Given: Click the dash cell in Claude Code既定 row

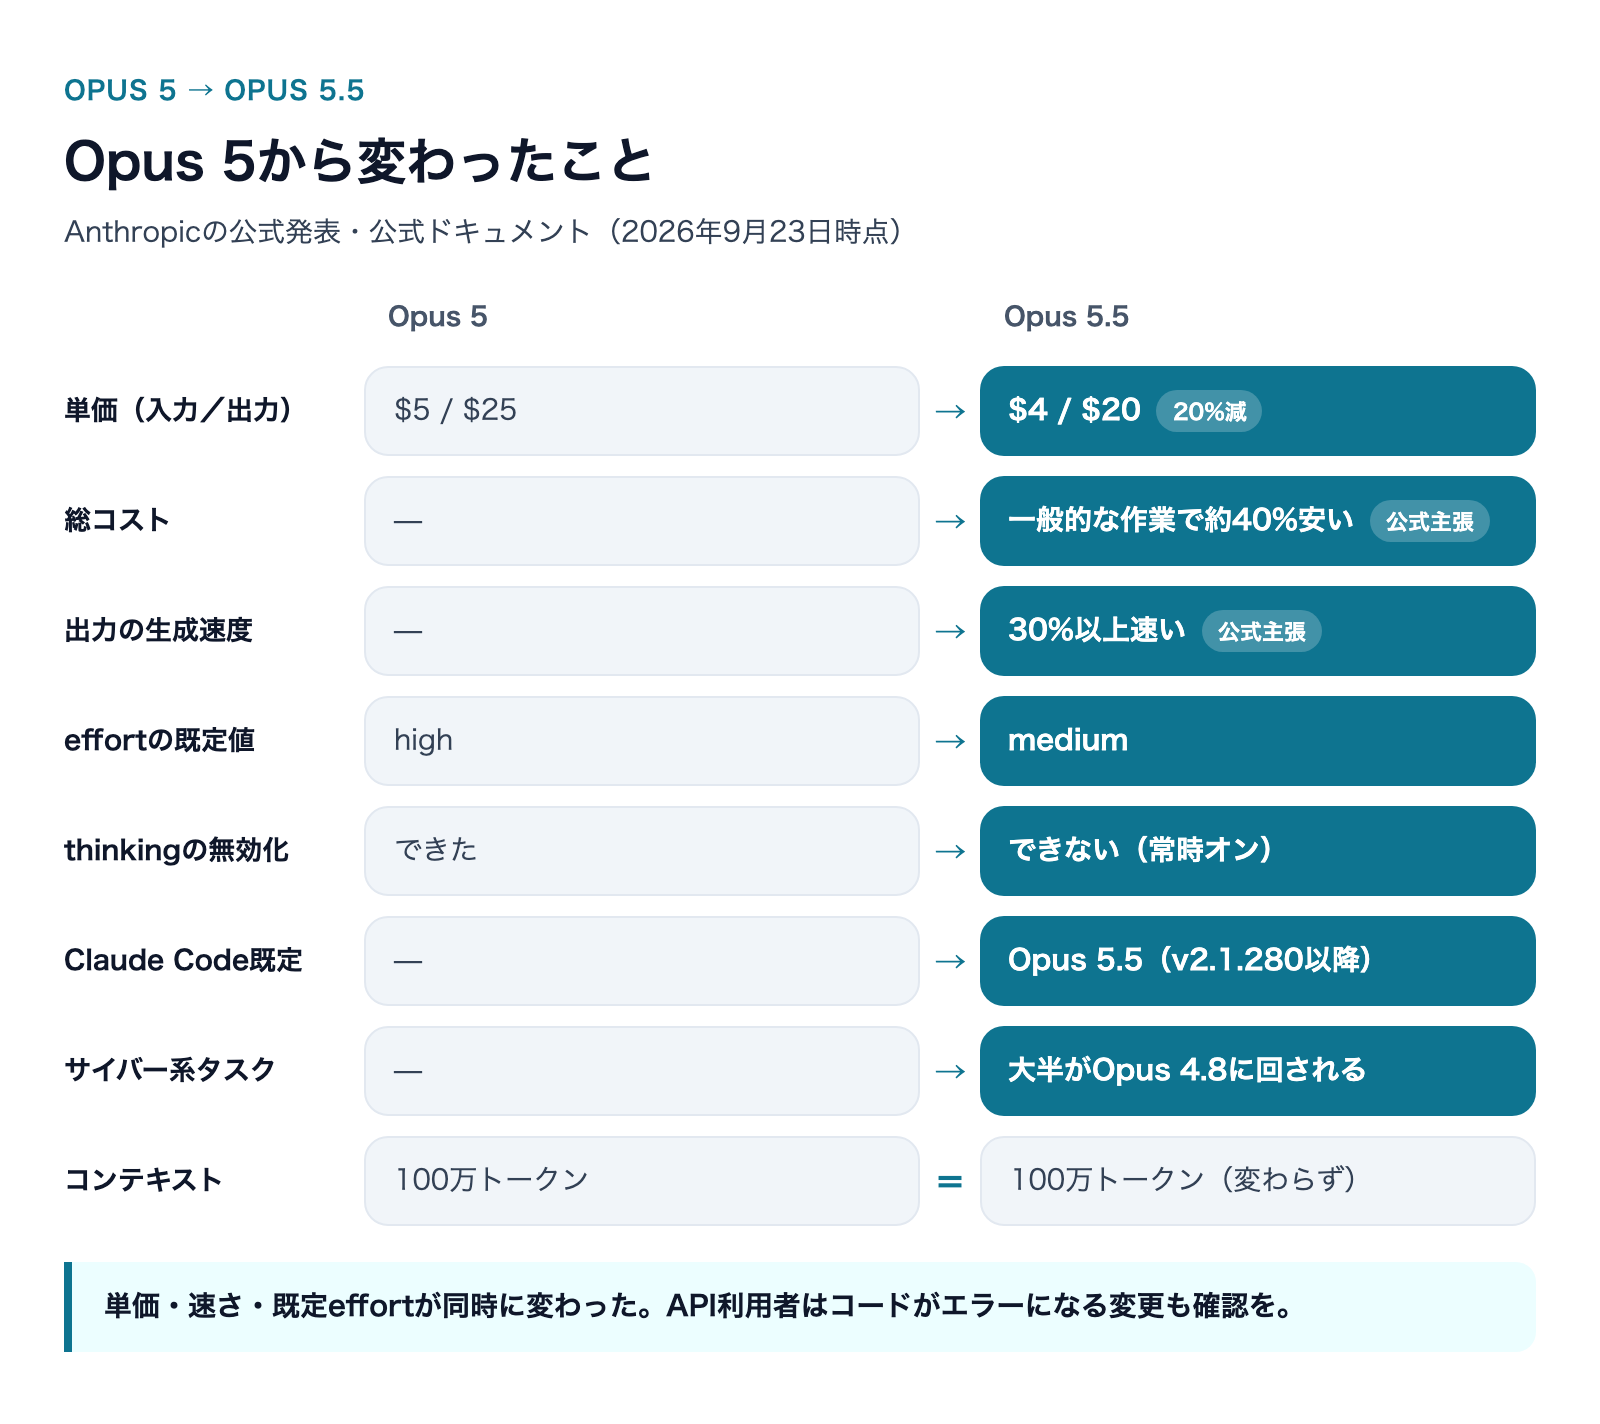Looking at the screenshot, I should click(641, 961).
